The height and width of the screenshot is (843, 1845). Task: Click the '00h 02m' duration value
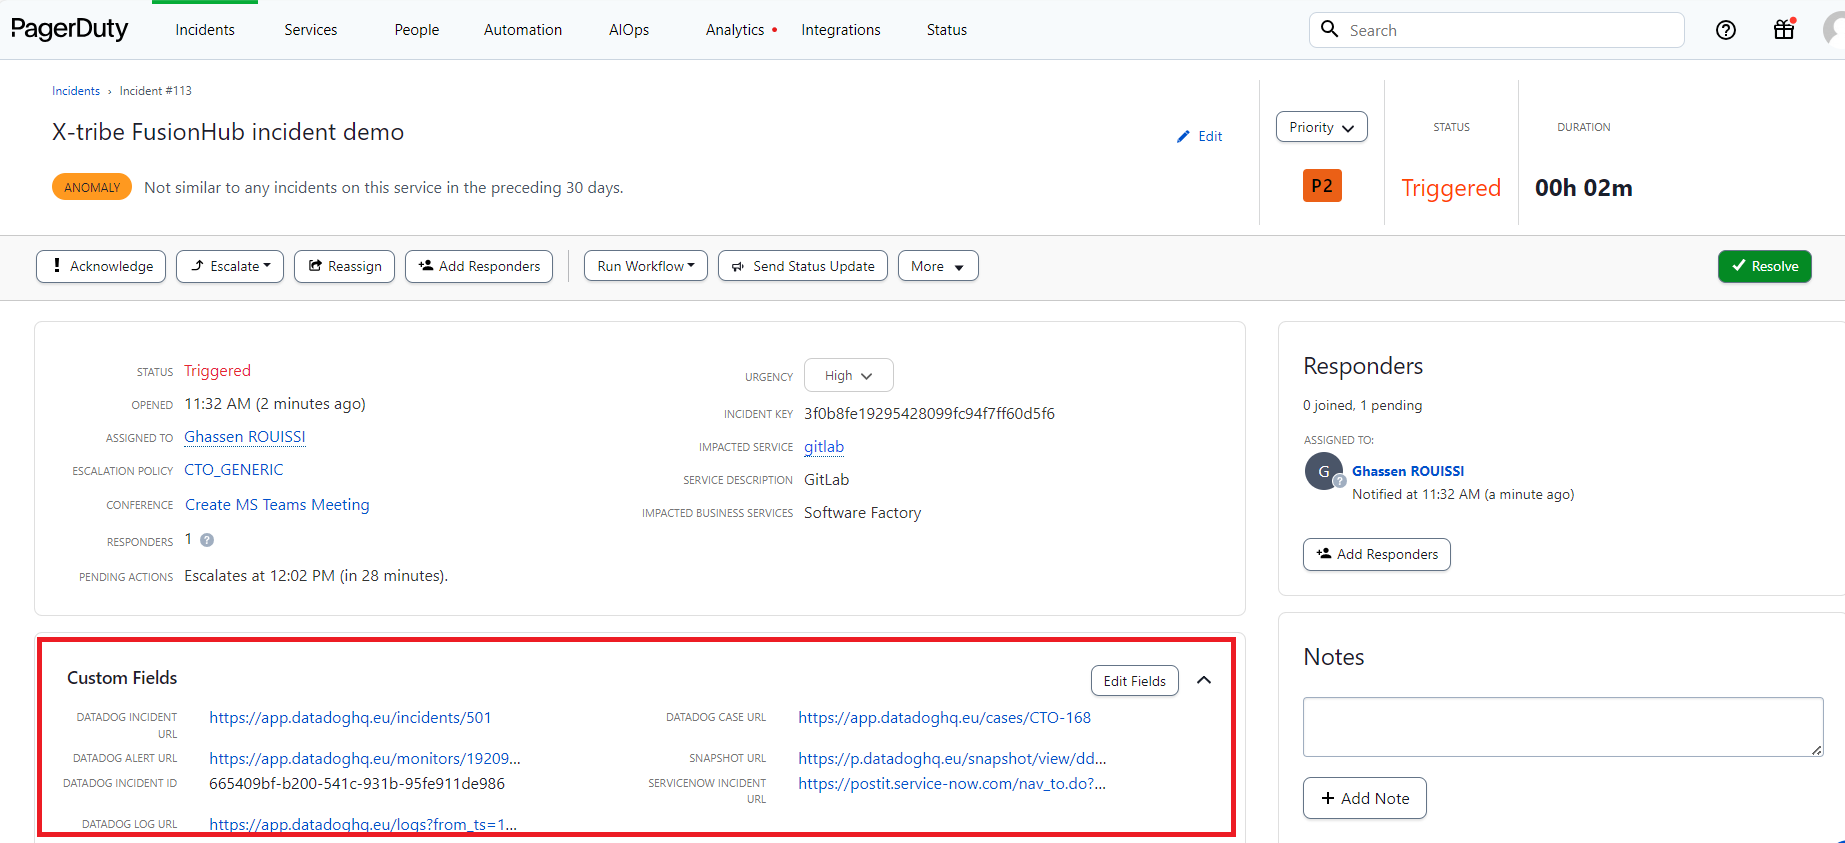pyautogui.click(x=1584, y=188)
